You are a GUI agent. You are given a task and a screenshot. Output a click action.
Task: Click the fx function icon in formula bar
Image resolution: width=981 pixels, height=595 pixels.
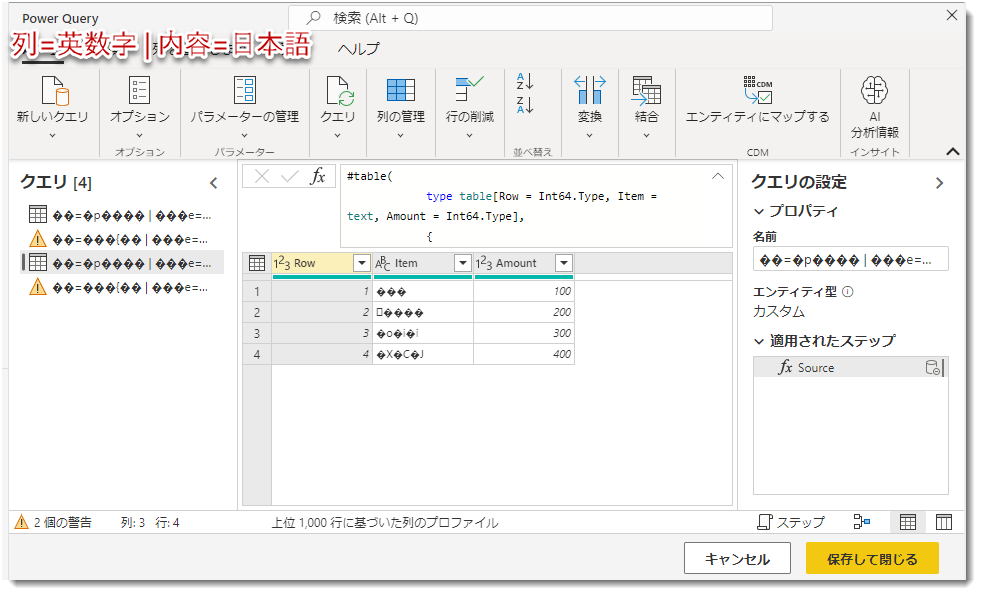coord(318,177)
